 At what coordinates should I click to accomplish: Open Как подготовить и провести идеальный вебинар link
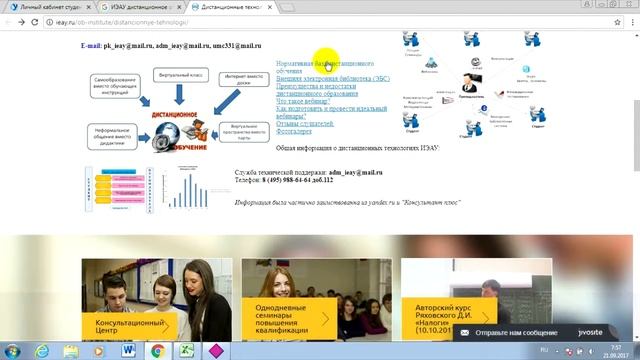331,112
